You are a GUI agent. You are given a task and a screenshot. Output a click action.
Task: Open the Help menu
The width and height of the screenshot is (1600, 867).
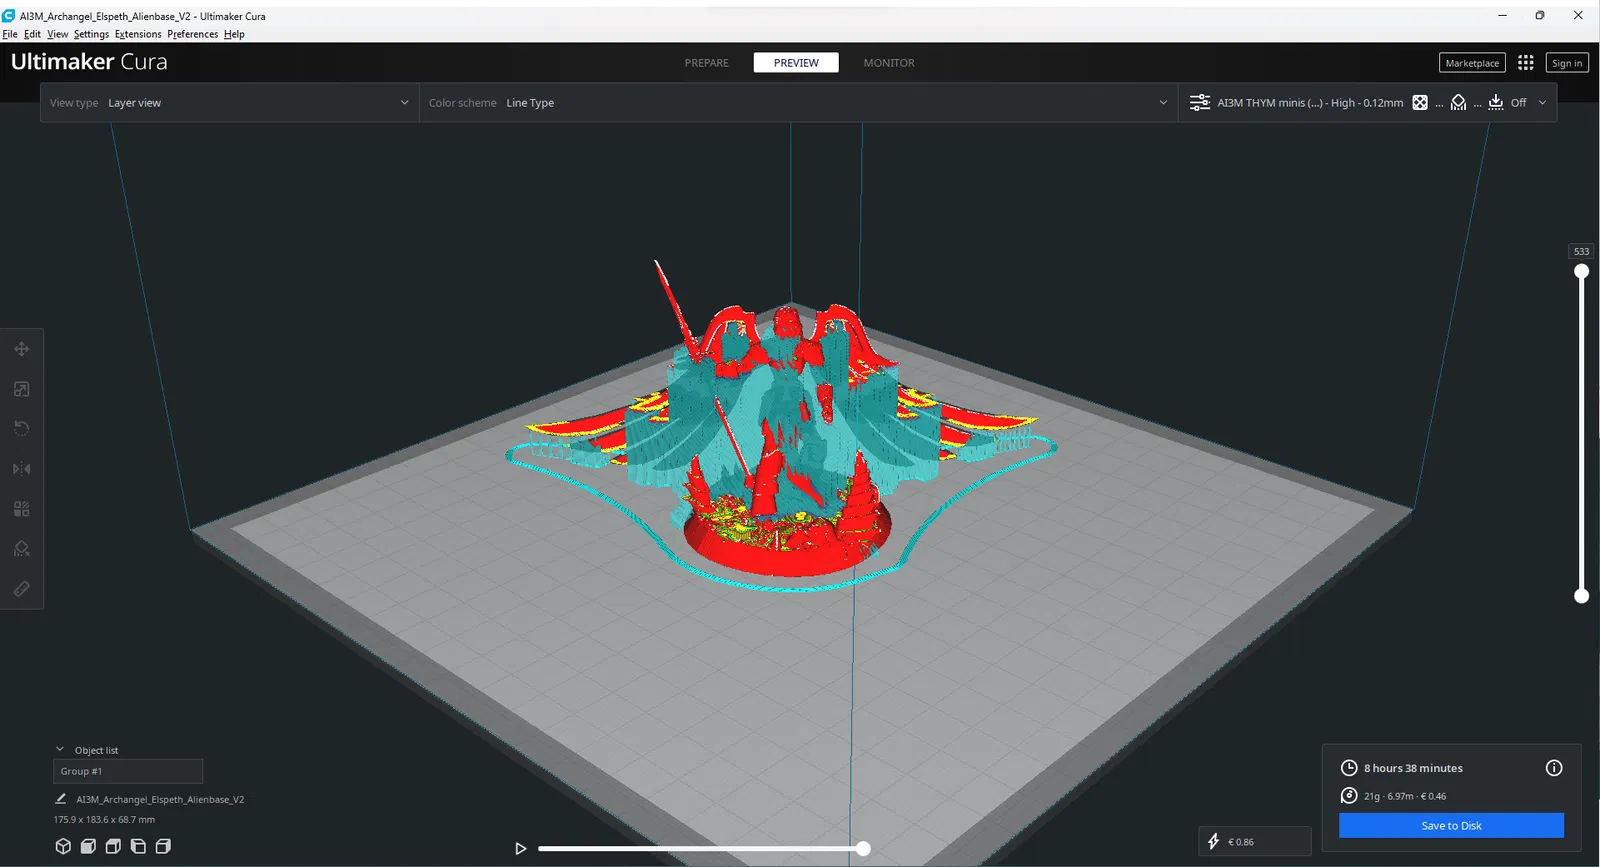tap(234, 34)
